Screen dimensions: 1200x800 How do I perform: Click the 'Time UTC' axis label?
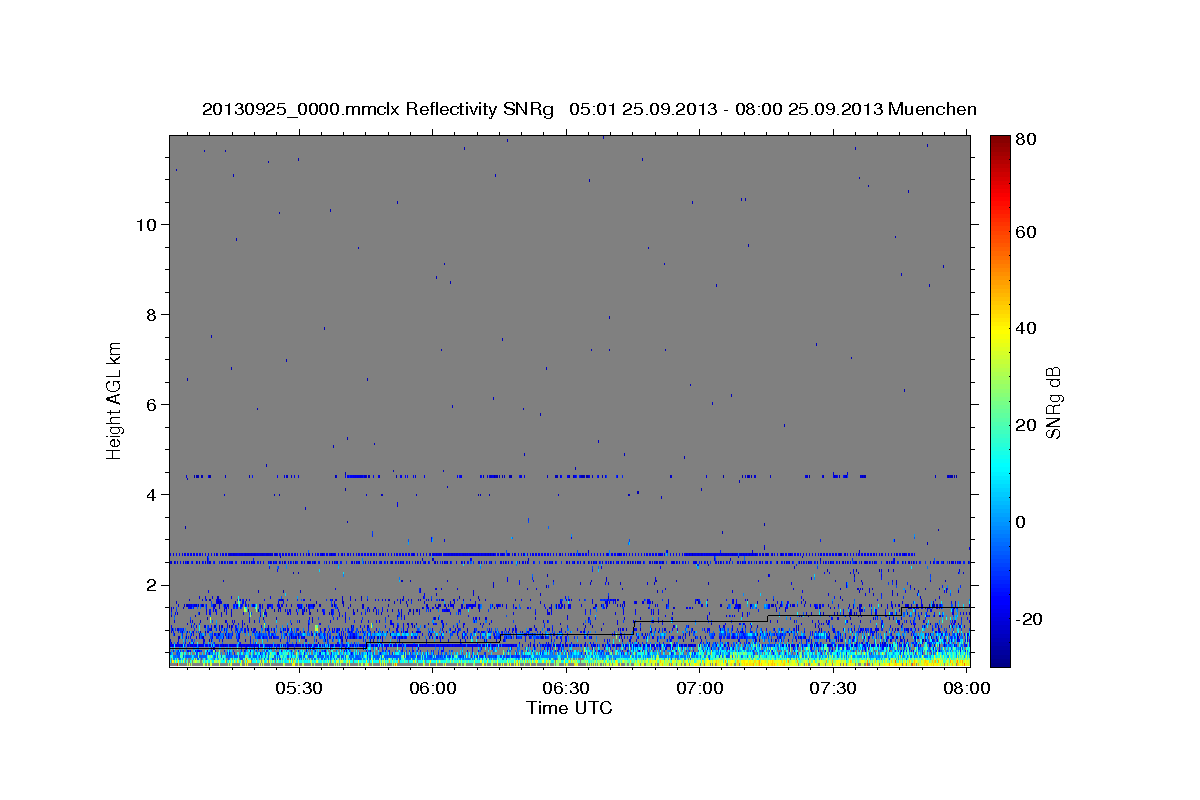point(569,708)
